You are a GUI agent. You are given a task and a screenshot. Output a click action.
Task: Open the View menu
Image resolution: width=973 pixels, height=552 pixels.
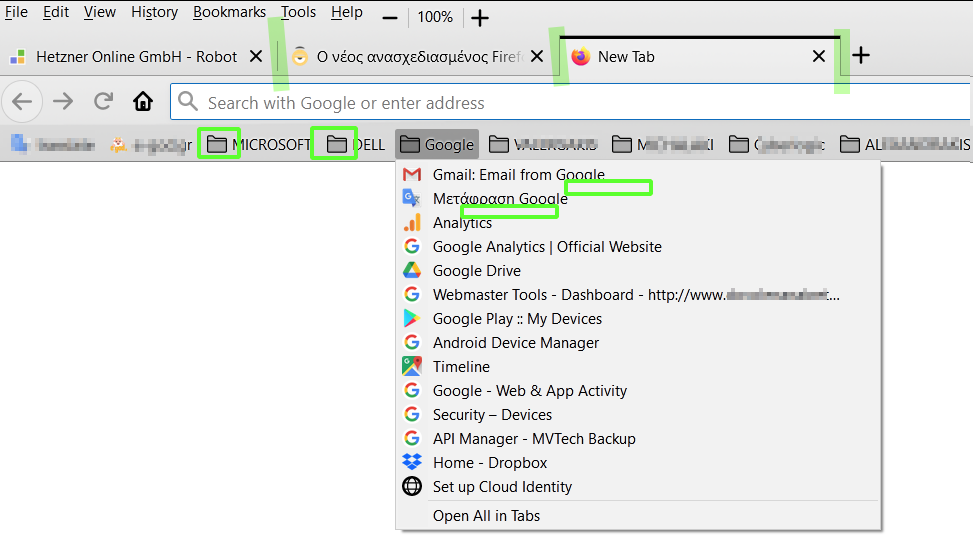pos(100,12)
